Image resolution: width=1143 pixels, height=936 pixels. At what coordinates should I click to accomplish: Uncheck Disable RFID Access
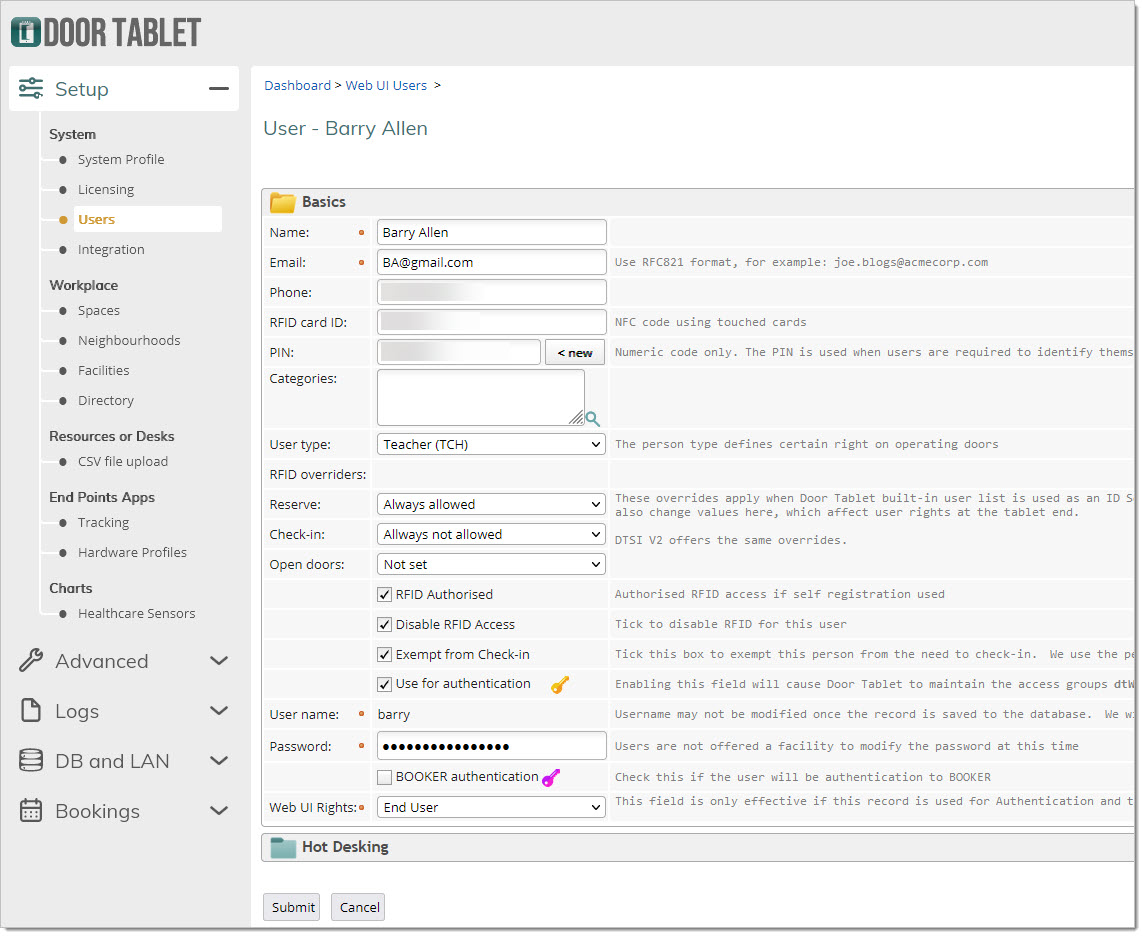[x=384, y=625]
